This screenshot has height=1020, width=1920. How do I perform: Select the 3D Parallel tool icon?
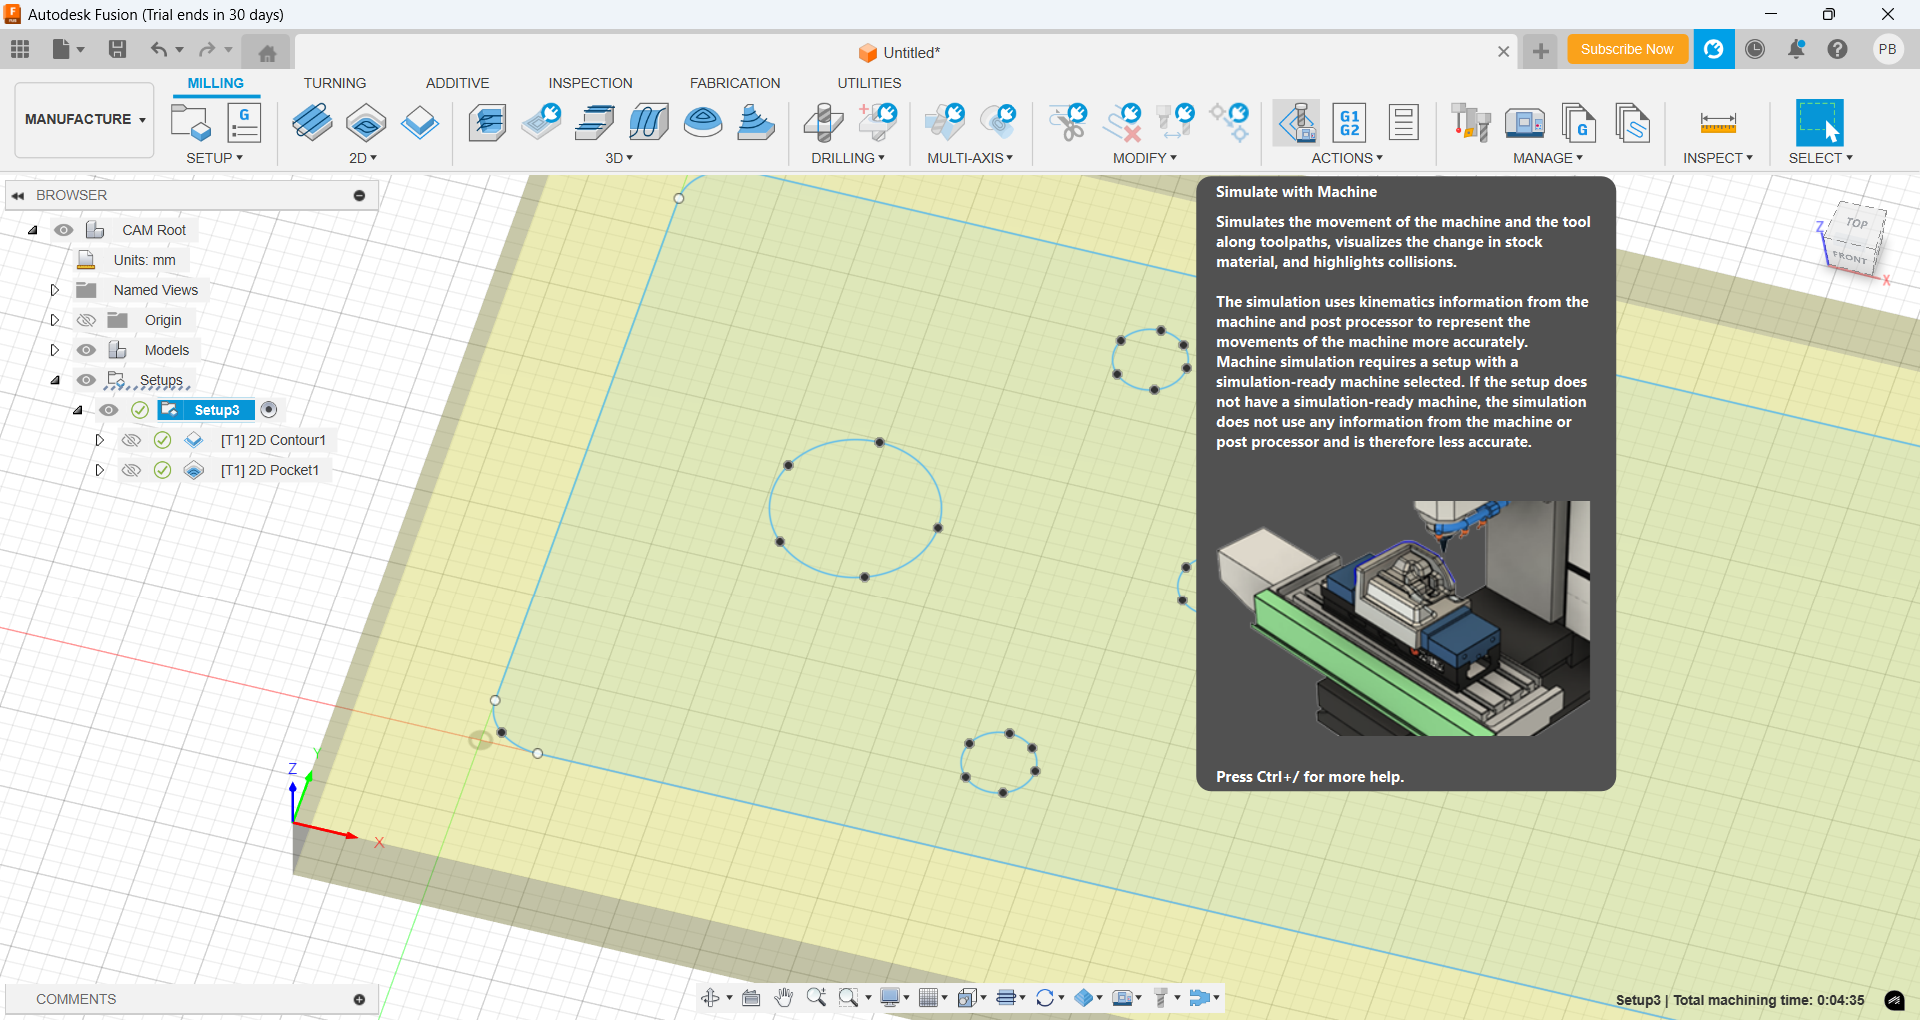coord(649,123)
